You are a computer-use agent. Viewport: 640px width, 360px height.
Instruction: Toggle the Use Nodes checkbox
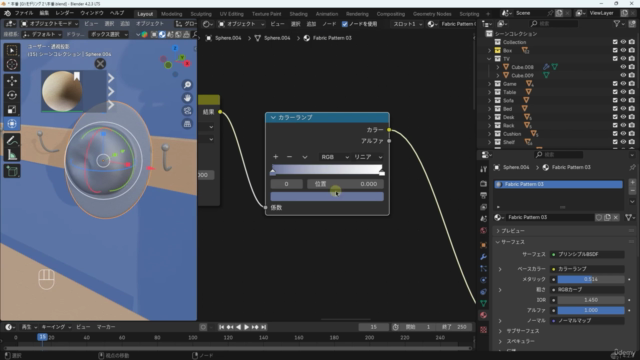pos(345,24)
